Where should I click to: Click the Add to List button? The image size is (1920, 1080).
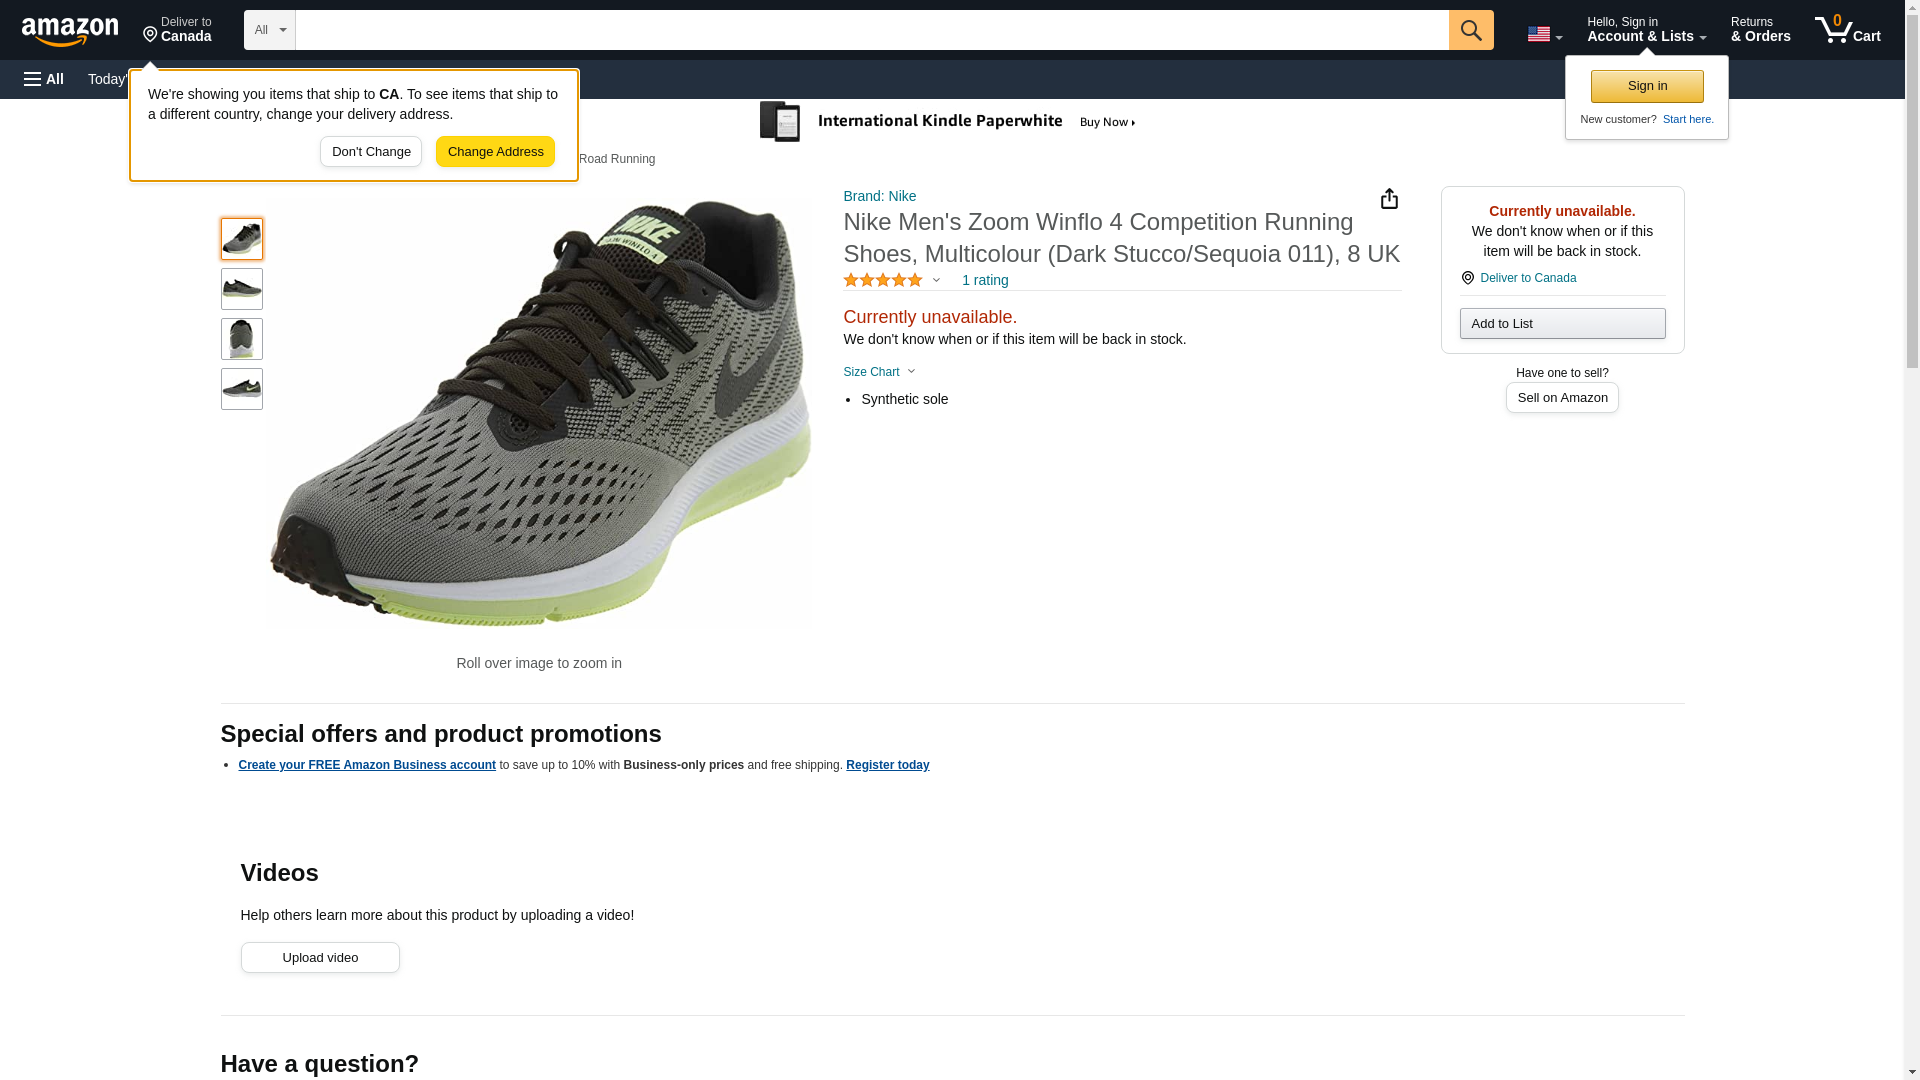coord(1561,324)
